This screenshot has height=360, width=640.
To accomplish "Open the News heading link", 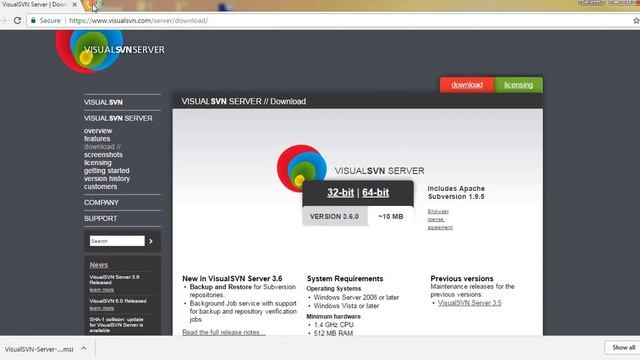I will pyautogui.click(x=98, y=265).
